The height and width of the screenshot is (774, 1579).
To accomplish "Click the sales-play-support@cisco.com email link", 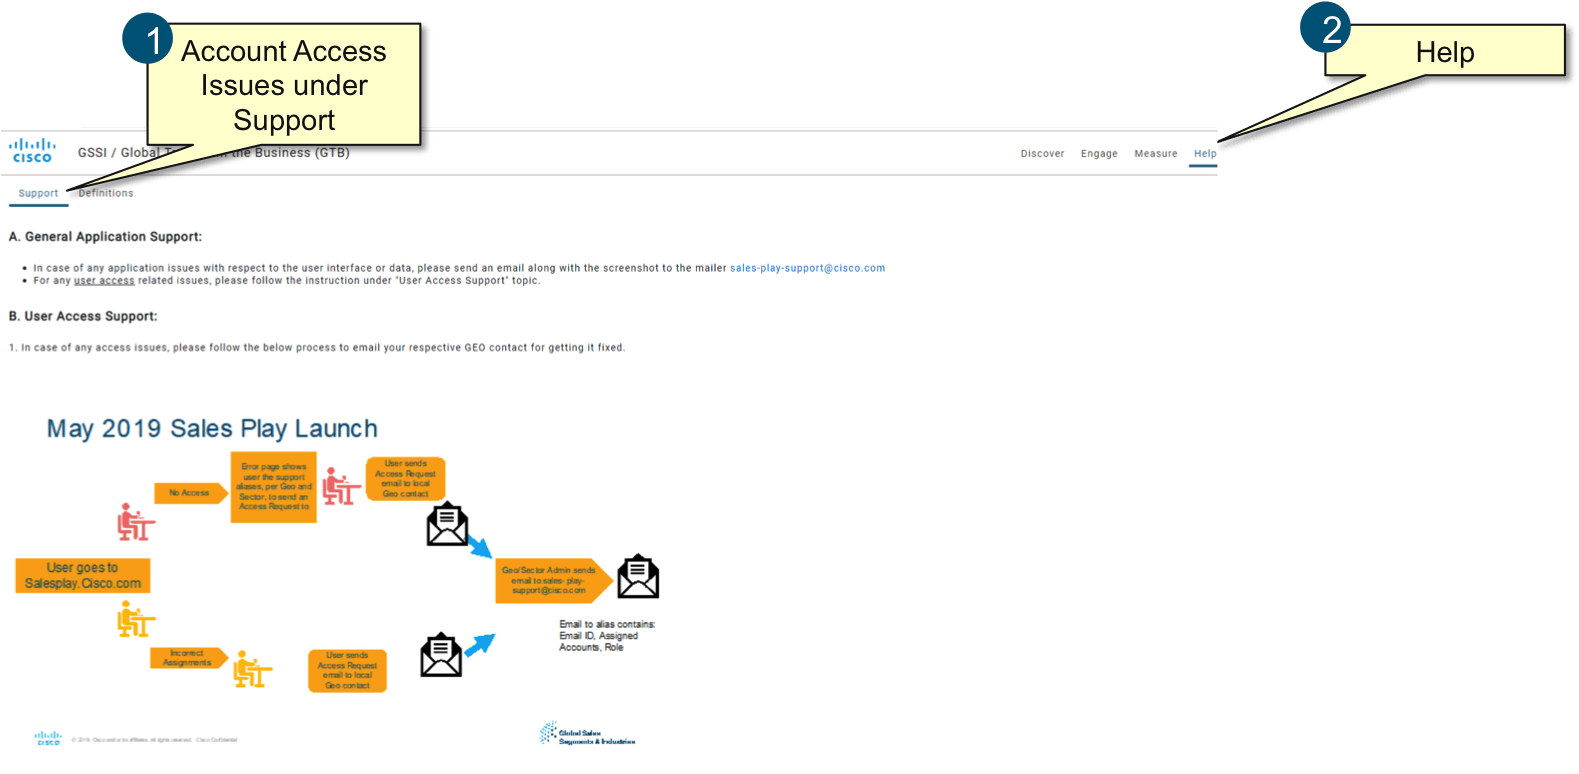I will (x=807, y=268).
